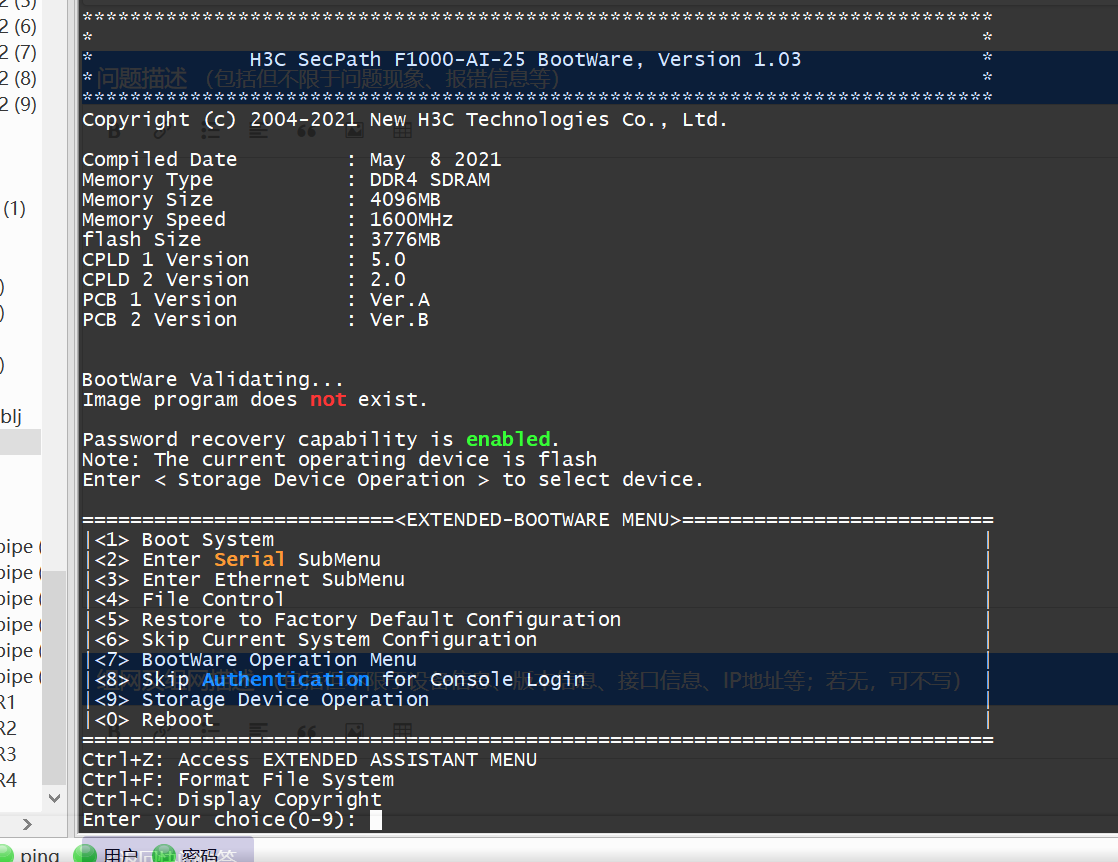Screen dimensions: 1118x862
Task: Click 'Note: The current operating device is flash'
Action: pos(339,459)
